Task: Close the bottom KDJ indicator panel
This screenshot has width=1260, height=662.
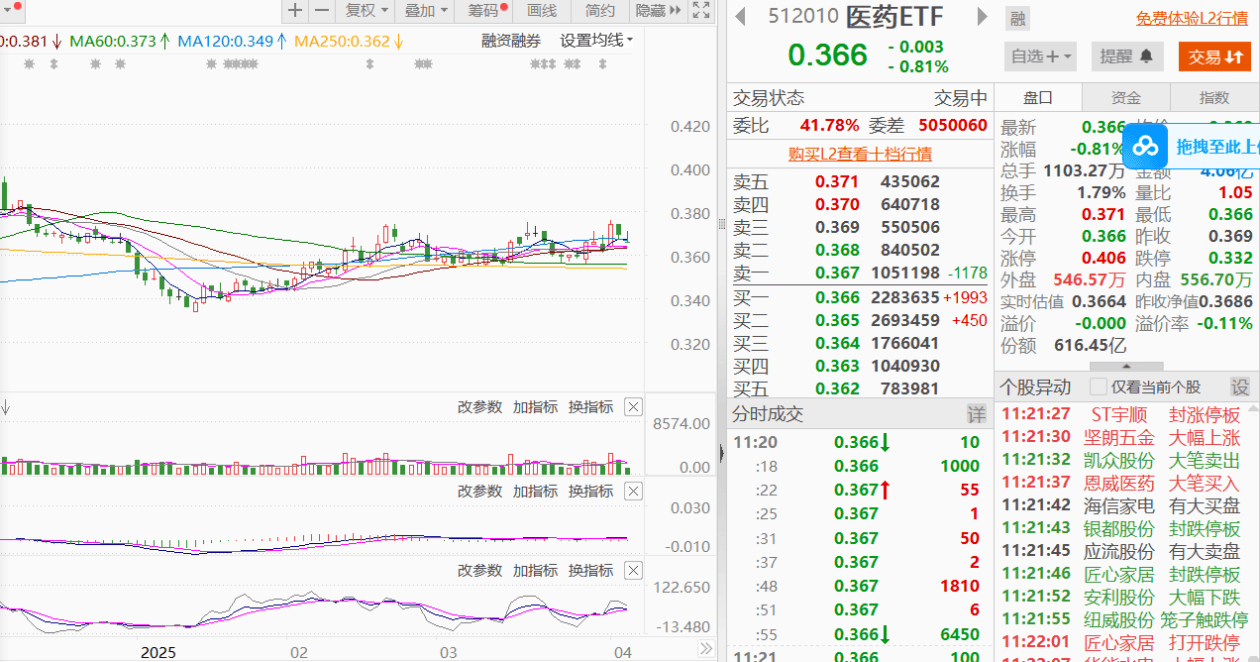Action: [633, 571]
